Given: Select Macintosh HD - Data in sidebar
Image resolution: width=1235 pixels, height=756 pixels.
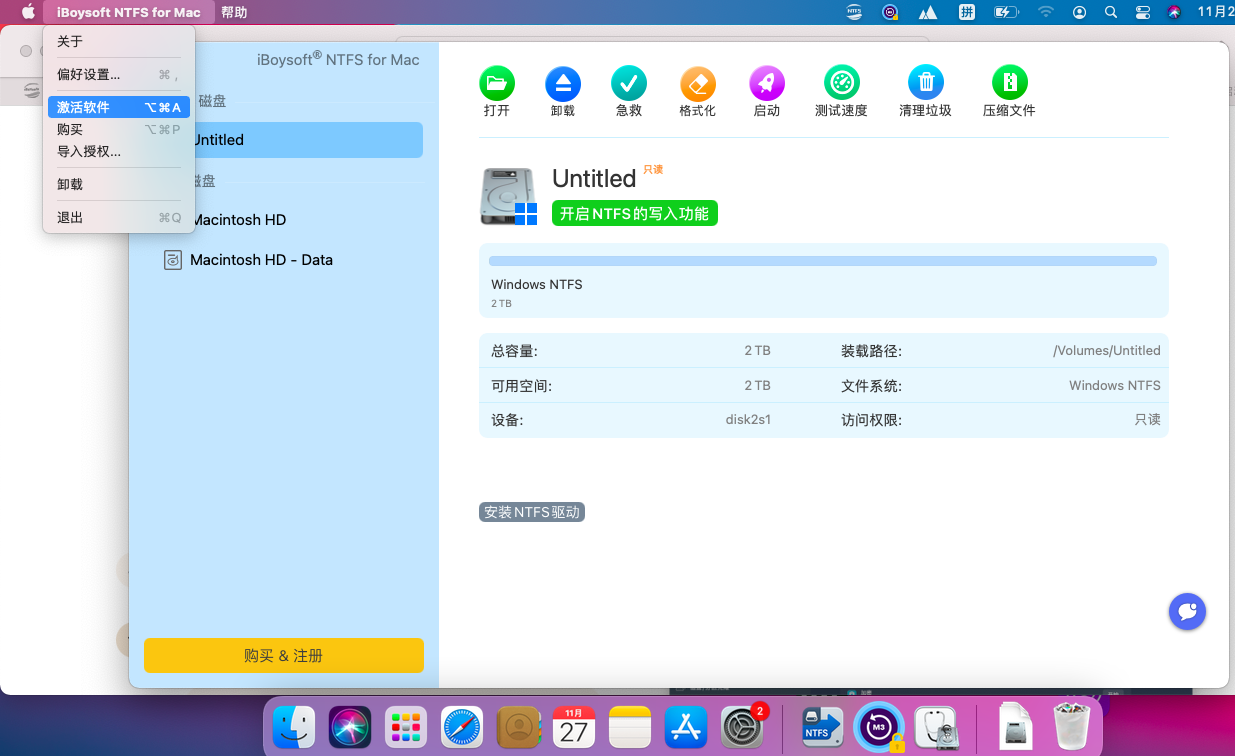Looking at the screenshot, I should [261, 260].
